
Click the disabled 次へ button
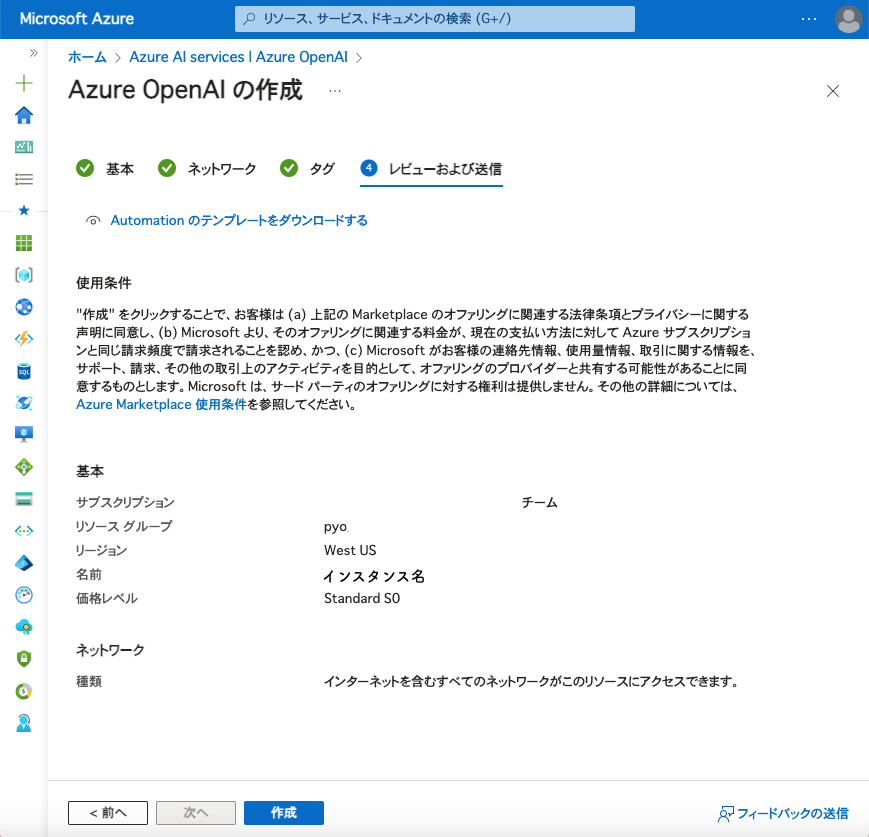(x=196, y=813)
